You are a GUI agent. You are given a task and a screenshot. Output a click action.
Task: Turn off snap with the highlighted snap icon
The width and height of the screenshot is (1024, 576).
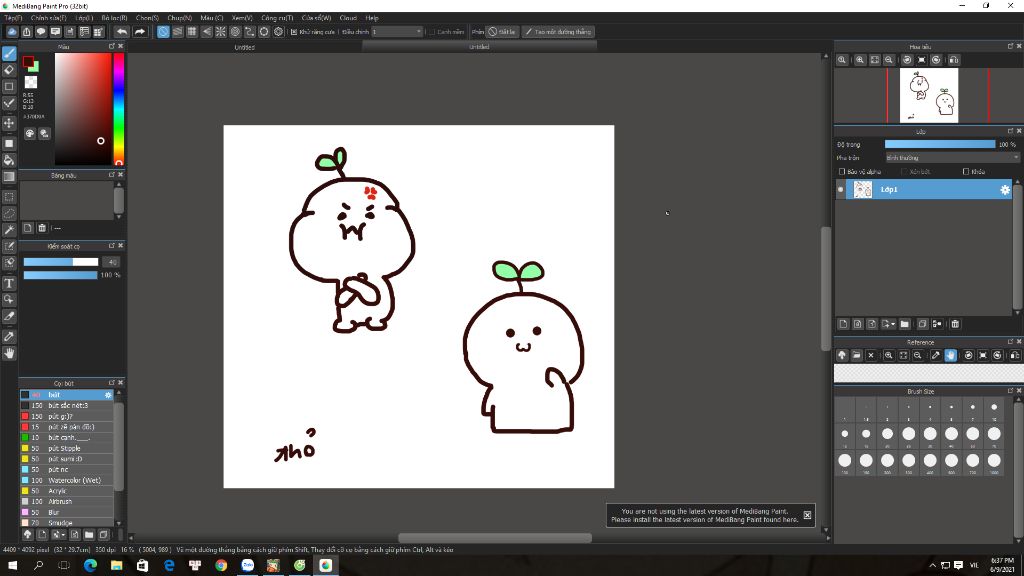click(163, 31)
